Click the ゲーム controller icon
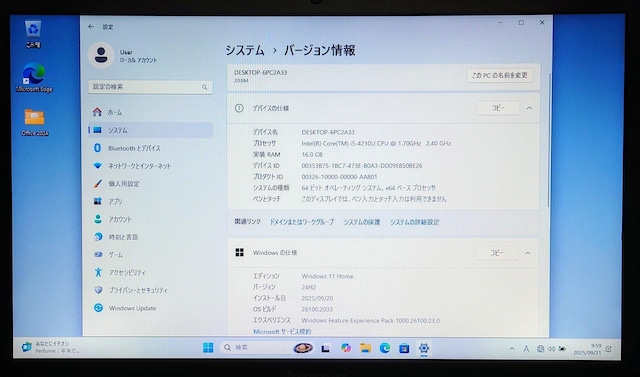The width and height of the screenshot is (640, 377). [x=98, y=254]
